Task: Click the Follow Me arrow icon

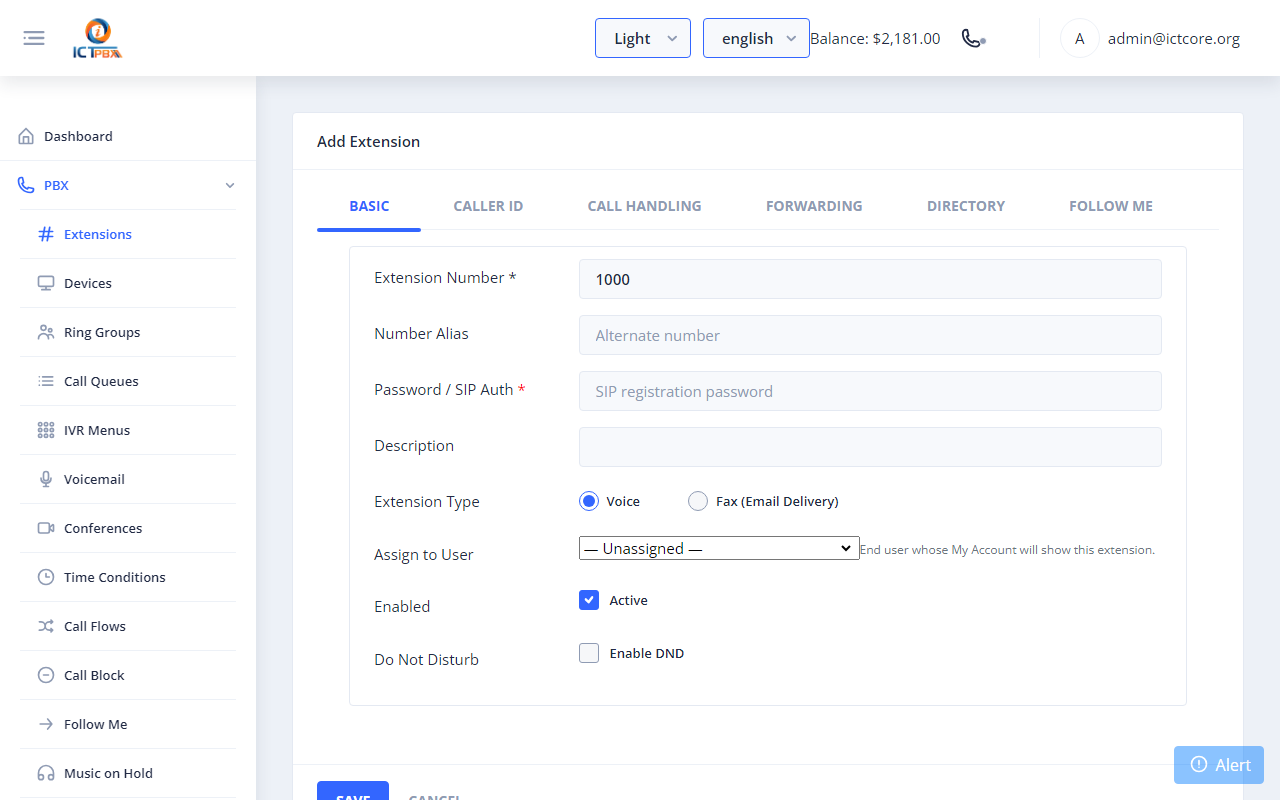Action: point(46,724)
